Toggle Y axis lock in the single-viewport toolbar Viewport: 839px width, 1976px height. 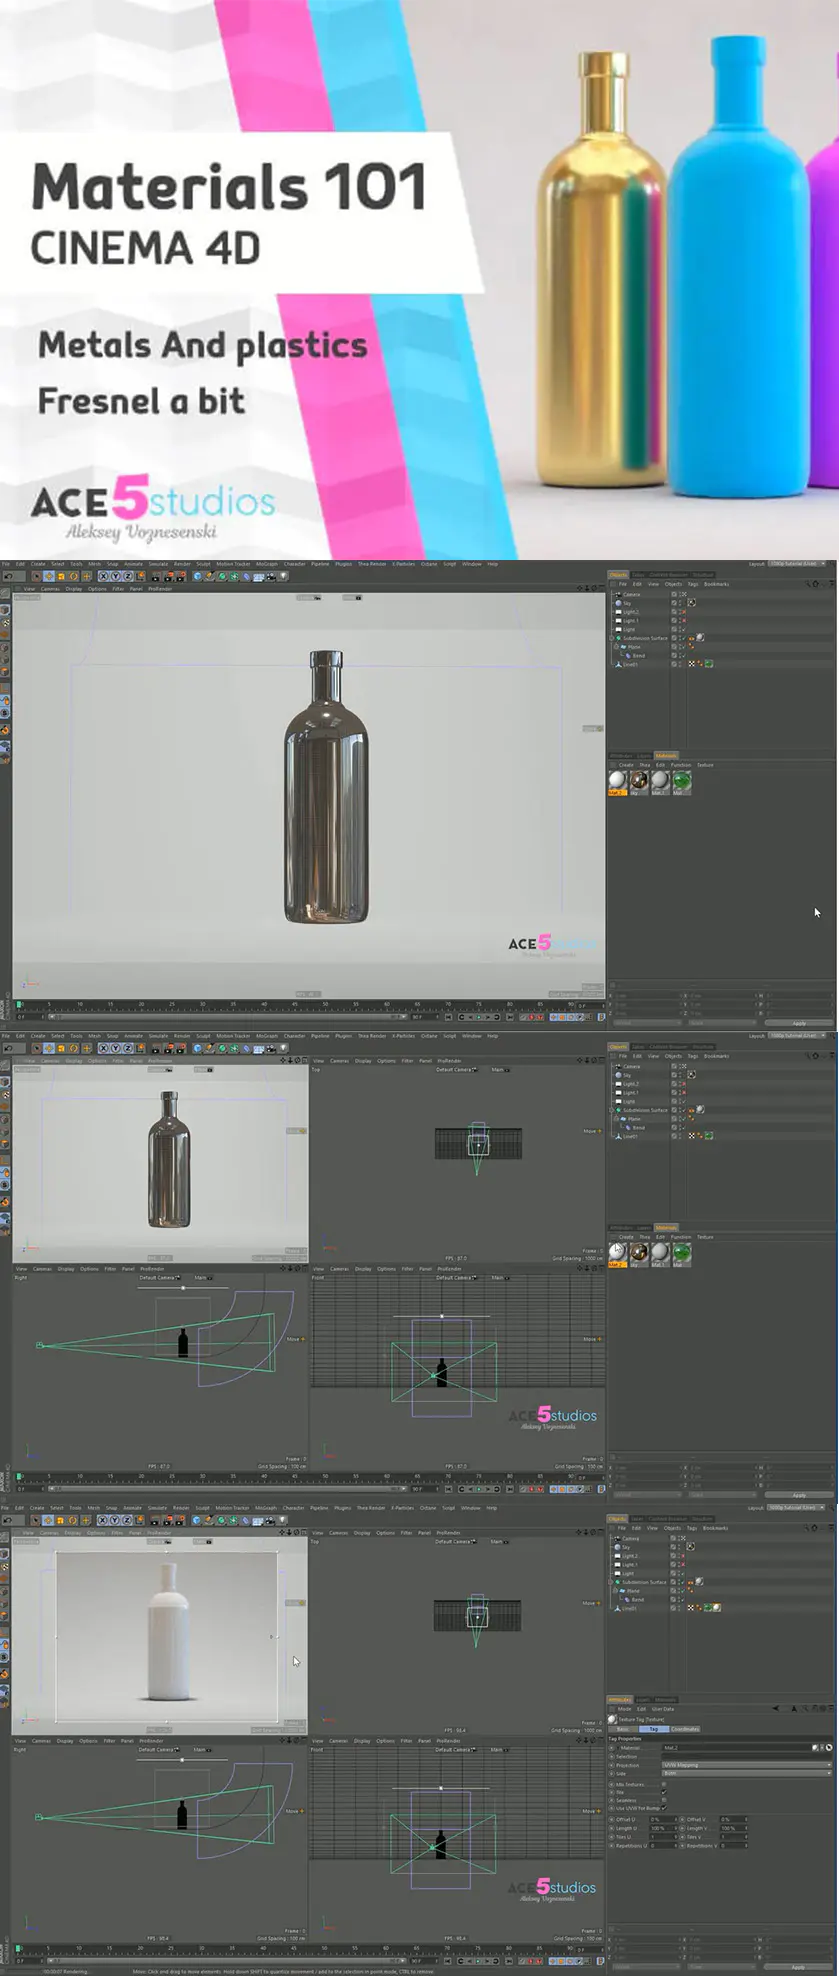point(115,576)
